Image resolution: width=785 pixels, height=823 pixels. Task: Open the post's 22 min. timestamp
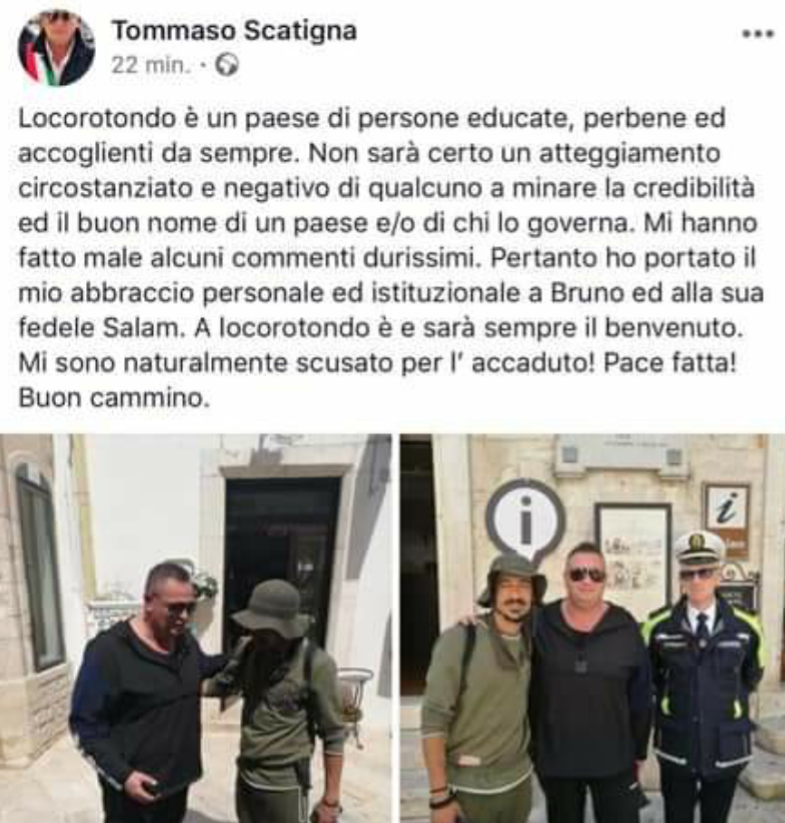point(150,66)
